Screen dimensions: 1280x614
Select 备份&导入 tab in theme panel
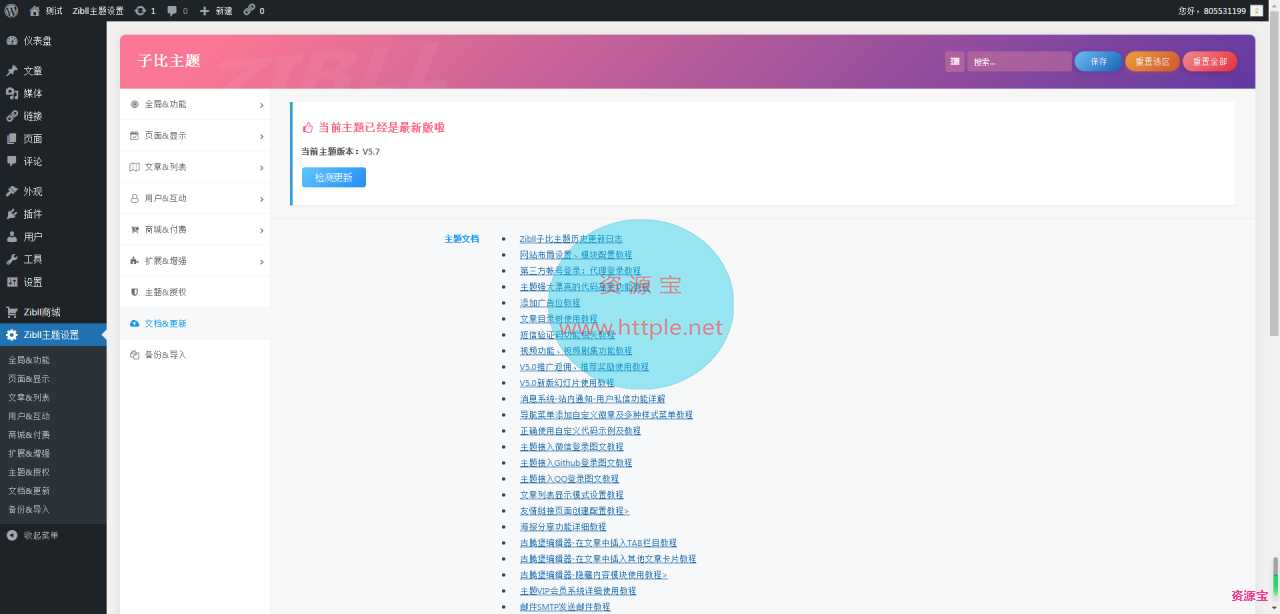click(x=195, y=355)
